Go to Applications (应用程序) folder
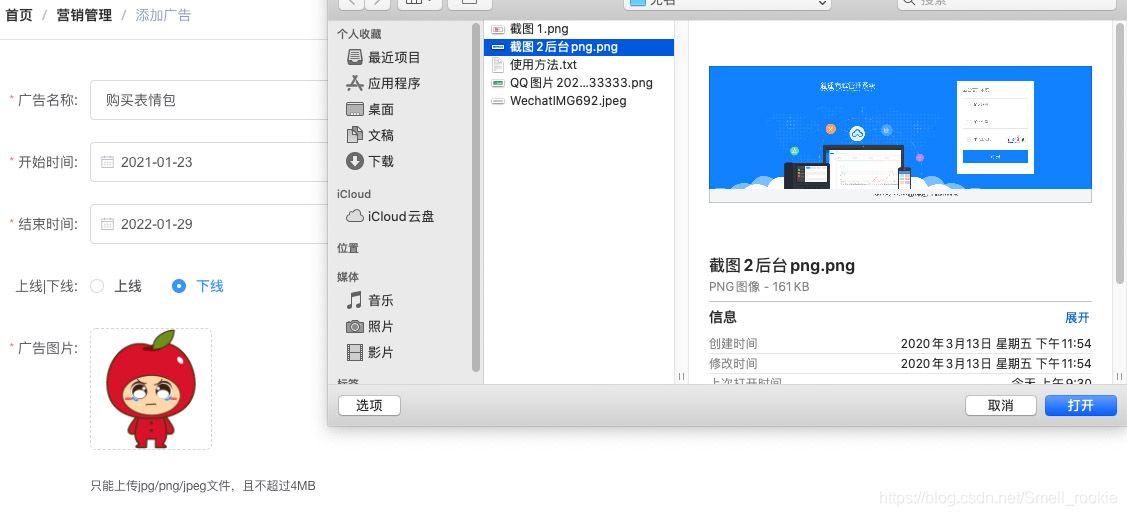Image resolution: width=1127 pixels, height=516 pixels. tap(393, 84)
